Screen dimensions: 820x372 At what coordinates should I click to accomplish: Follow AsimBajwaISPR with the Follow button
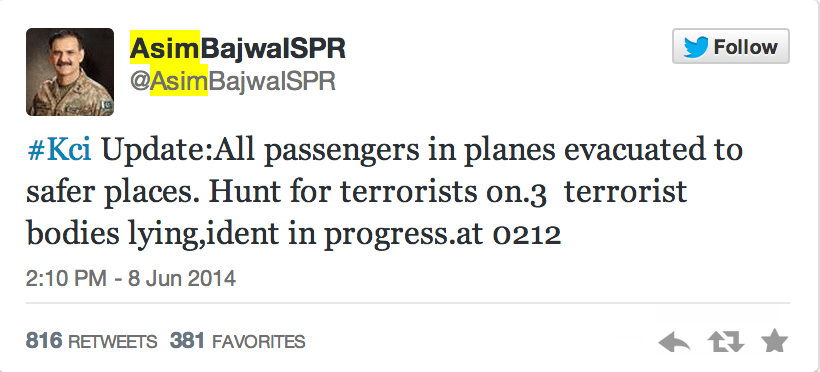(731, 47)
